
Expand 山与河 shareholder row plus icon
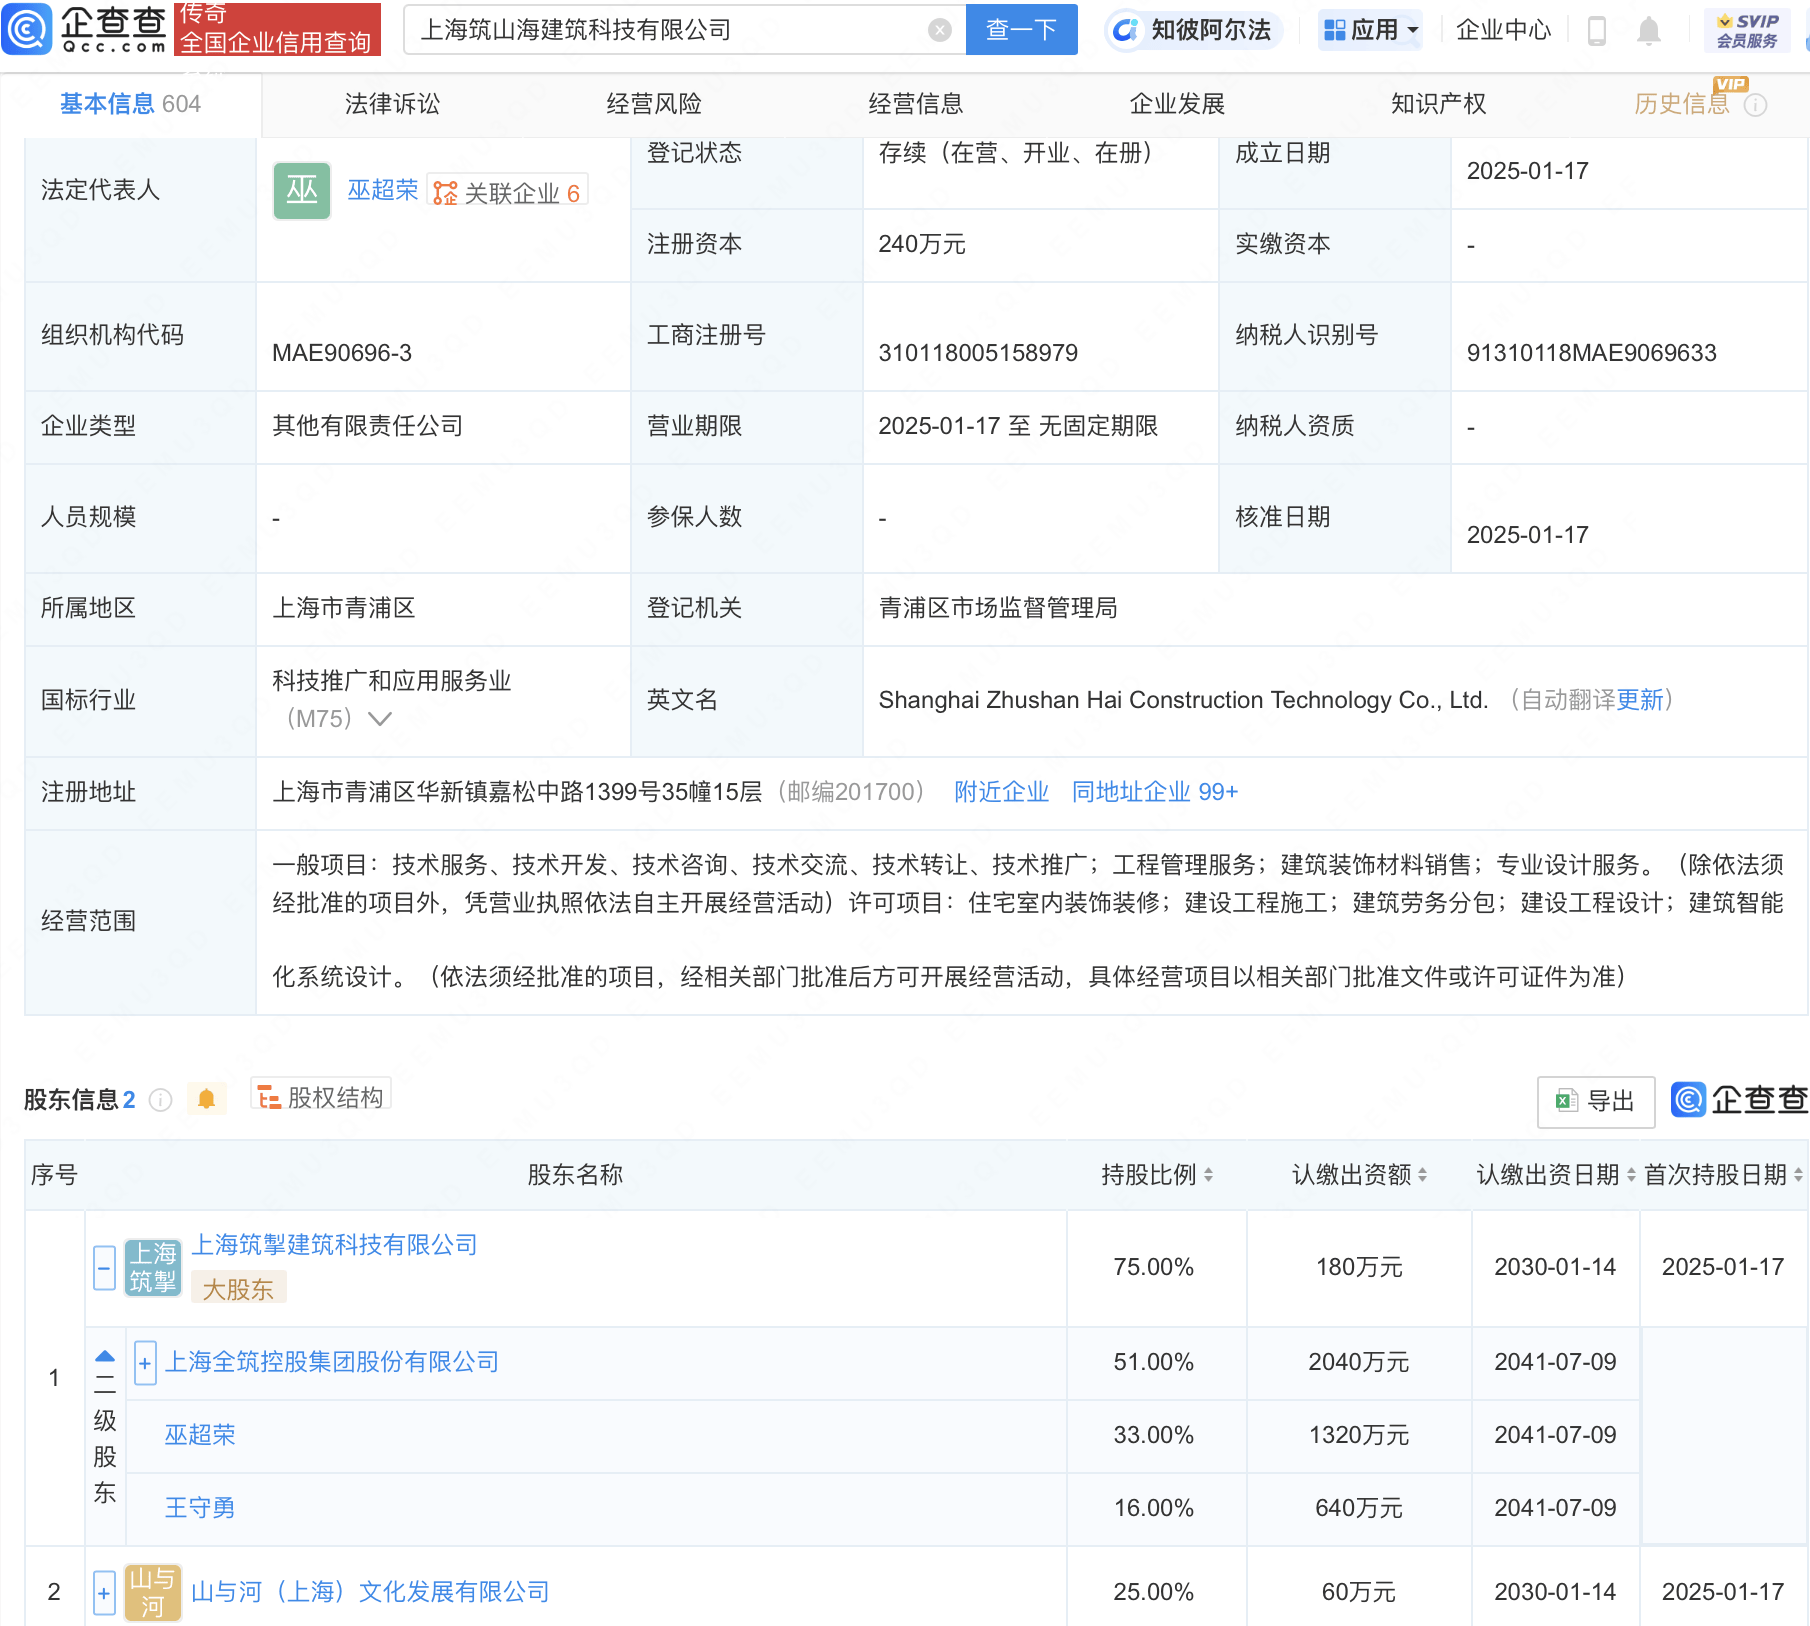click(x=104, y=1593)
